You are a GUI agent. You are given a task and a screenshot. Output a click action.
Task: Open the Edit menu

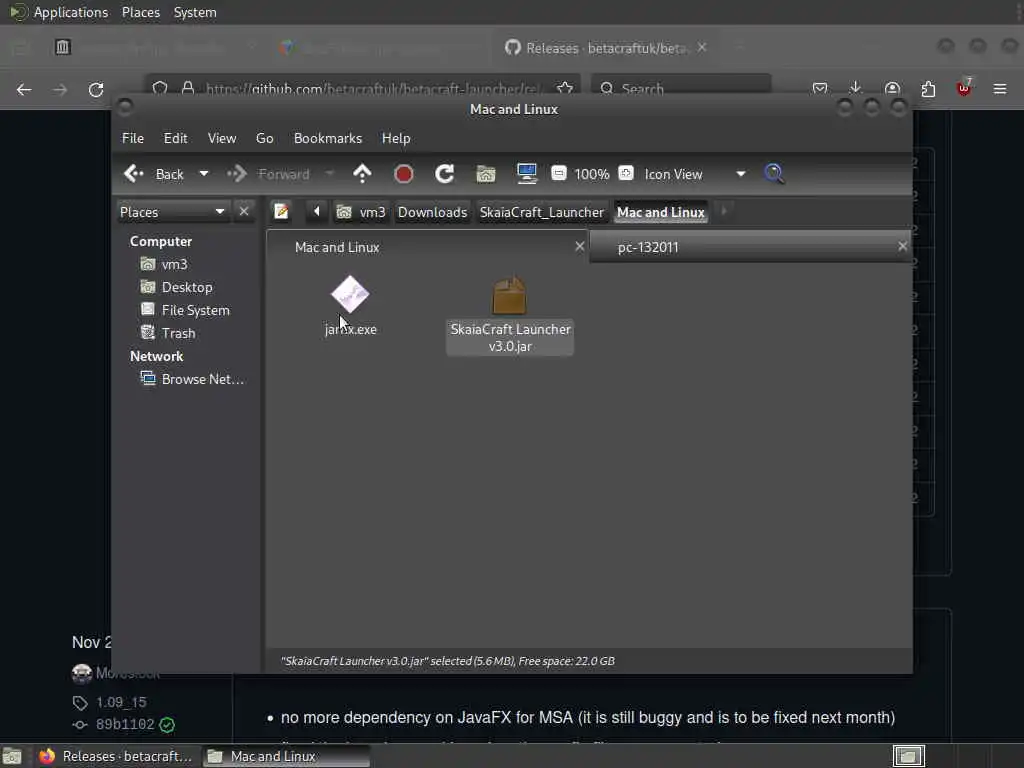coord(175,138)
